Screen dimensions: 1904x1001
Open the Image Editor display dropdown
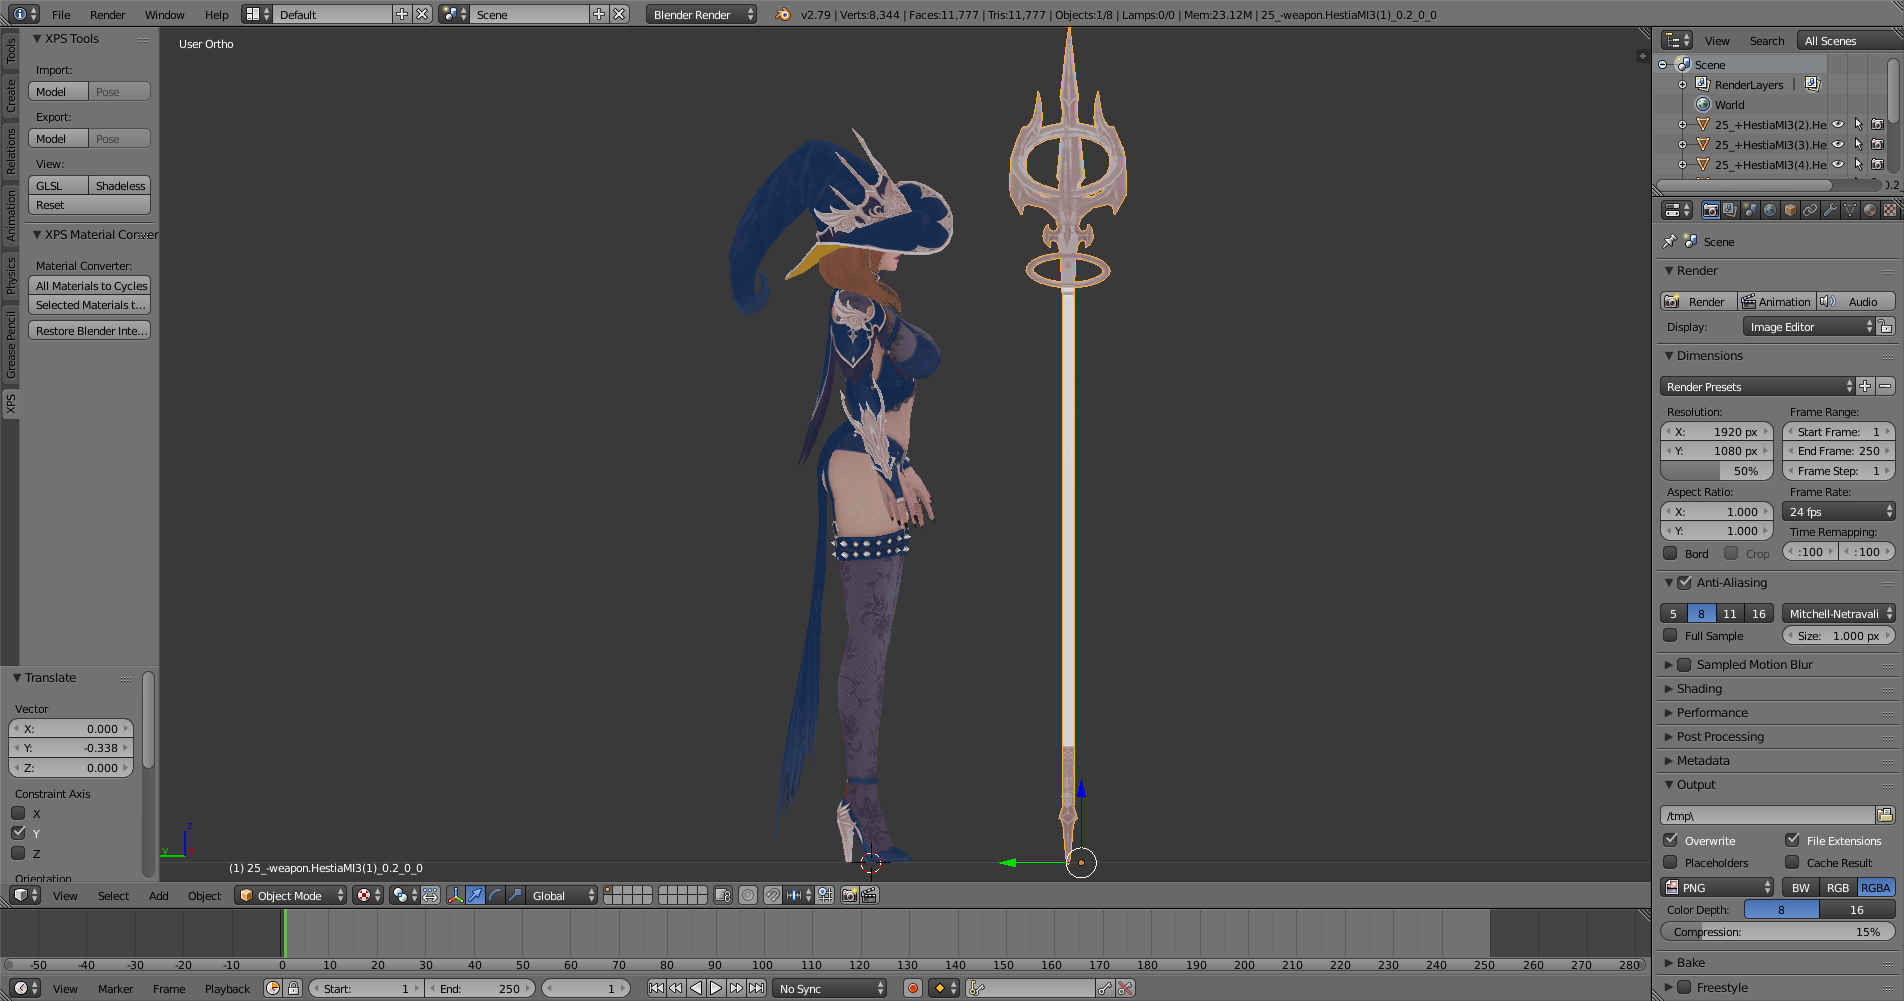(x=1809, y=327)
